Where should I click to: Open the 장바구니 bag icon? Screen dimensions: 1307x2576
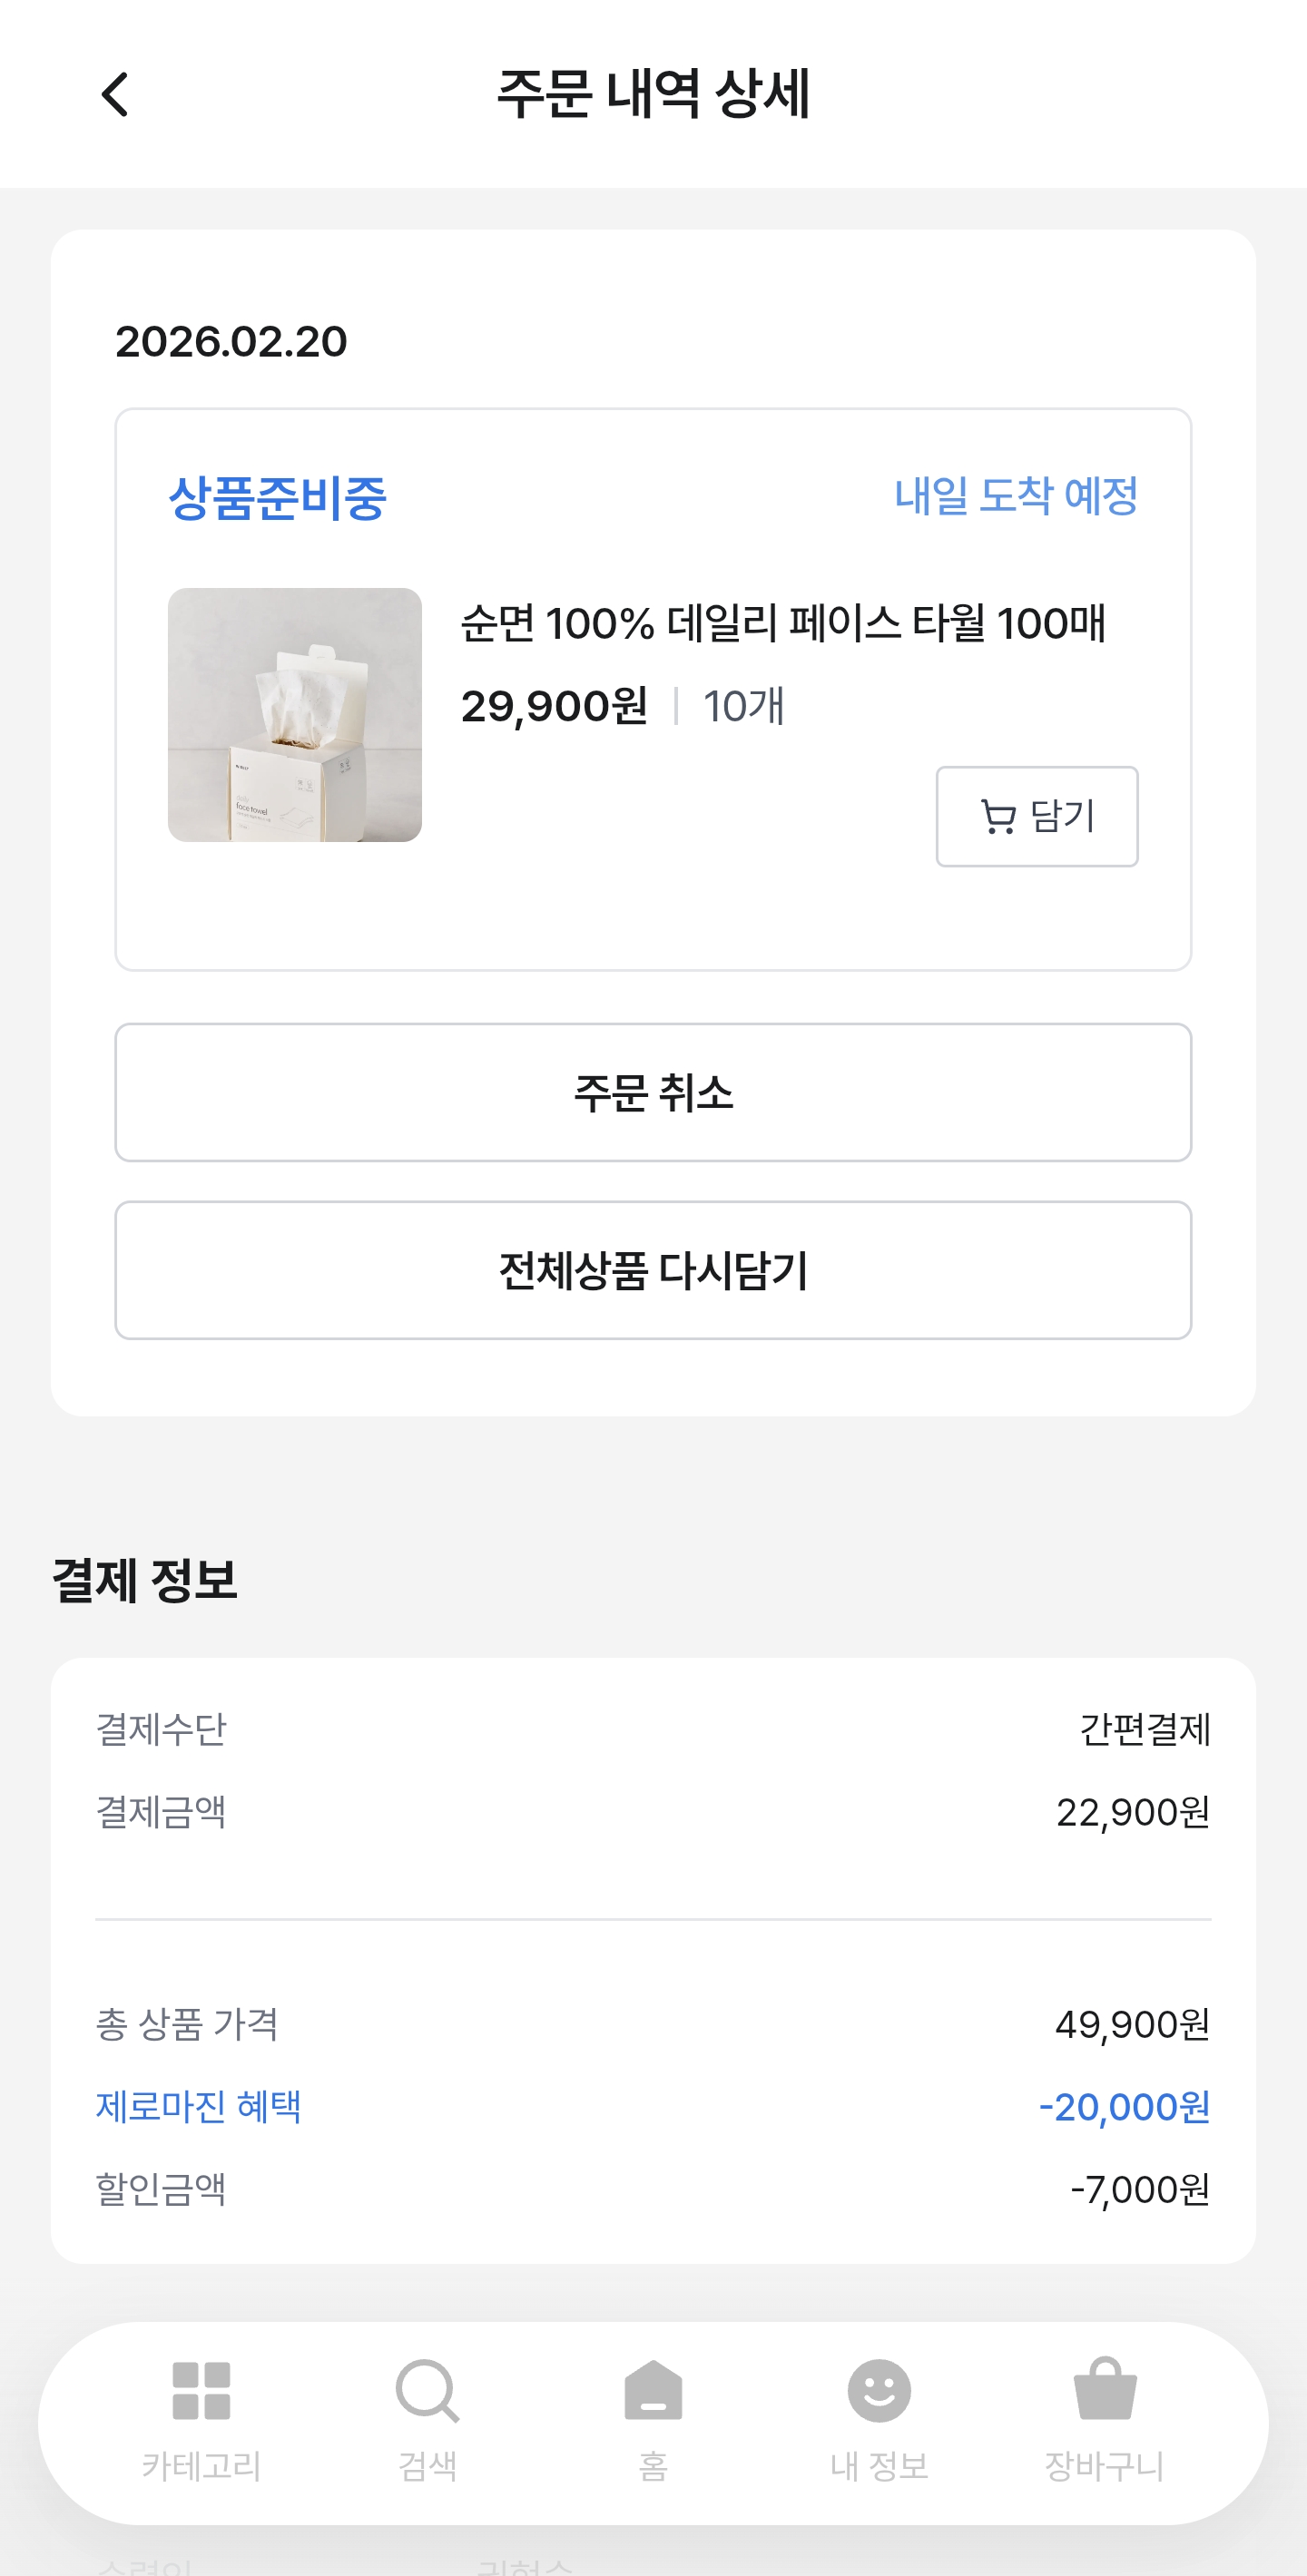point(1105,2389)
